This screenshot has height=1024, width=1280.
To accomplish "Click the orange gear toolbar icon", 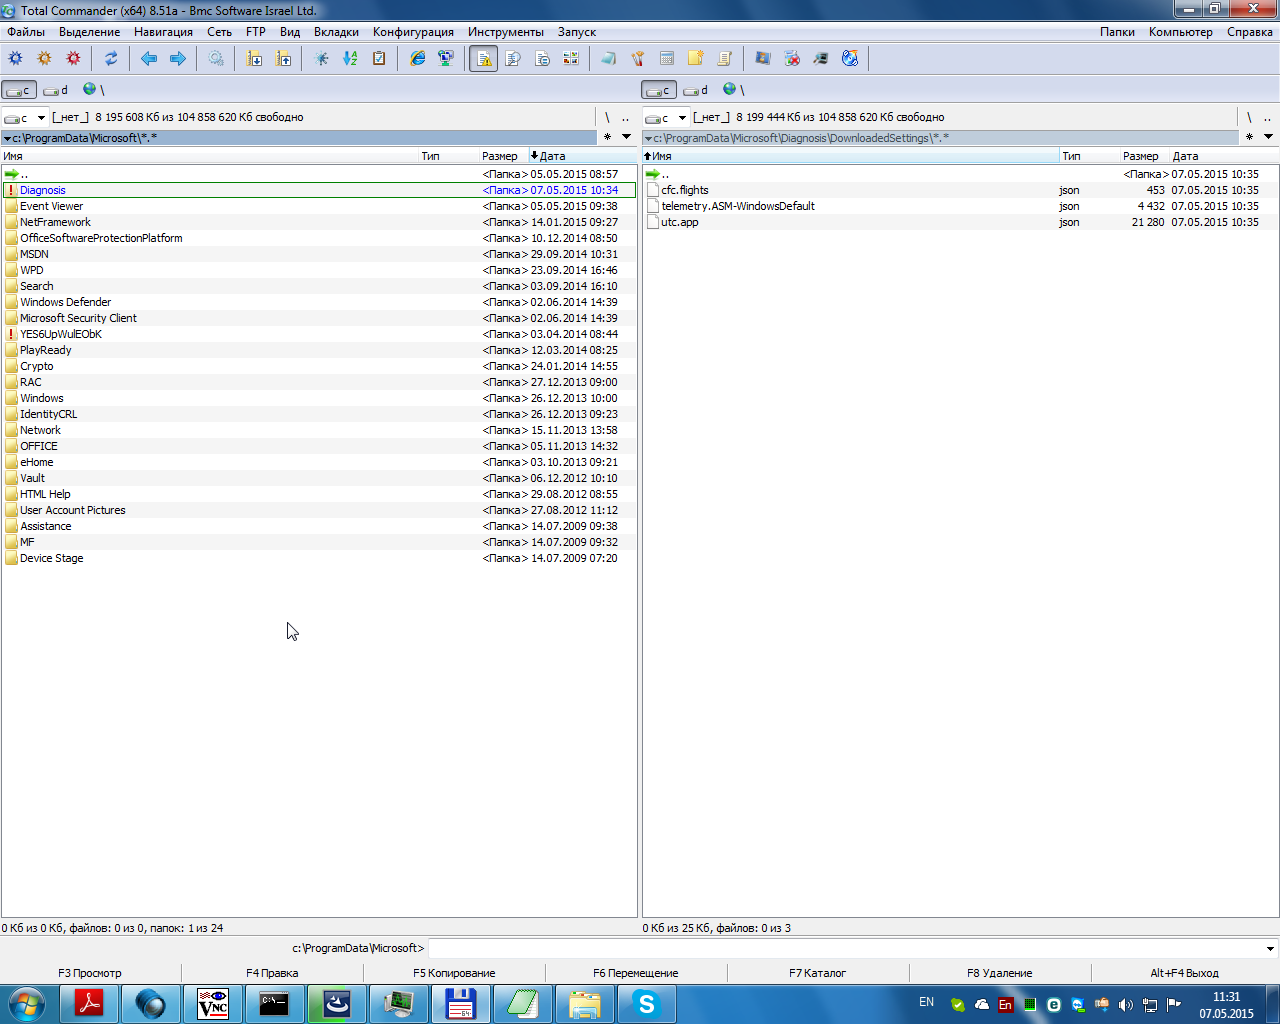I will coord(44,59).
